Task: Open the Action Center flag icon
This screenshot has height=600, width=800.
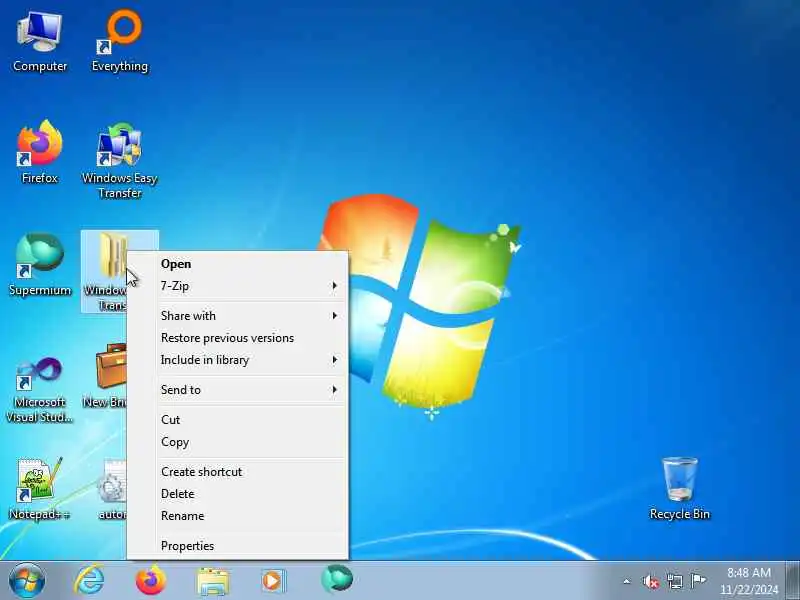Action: pyautogui.click(x=698, y=581)
